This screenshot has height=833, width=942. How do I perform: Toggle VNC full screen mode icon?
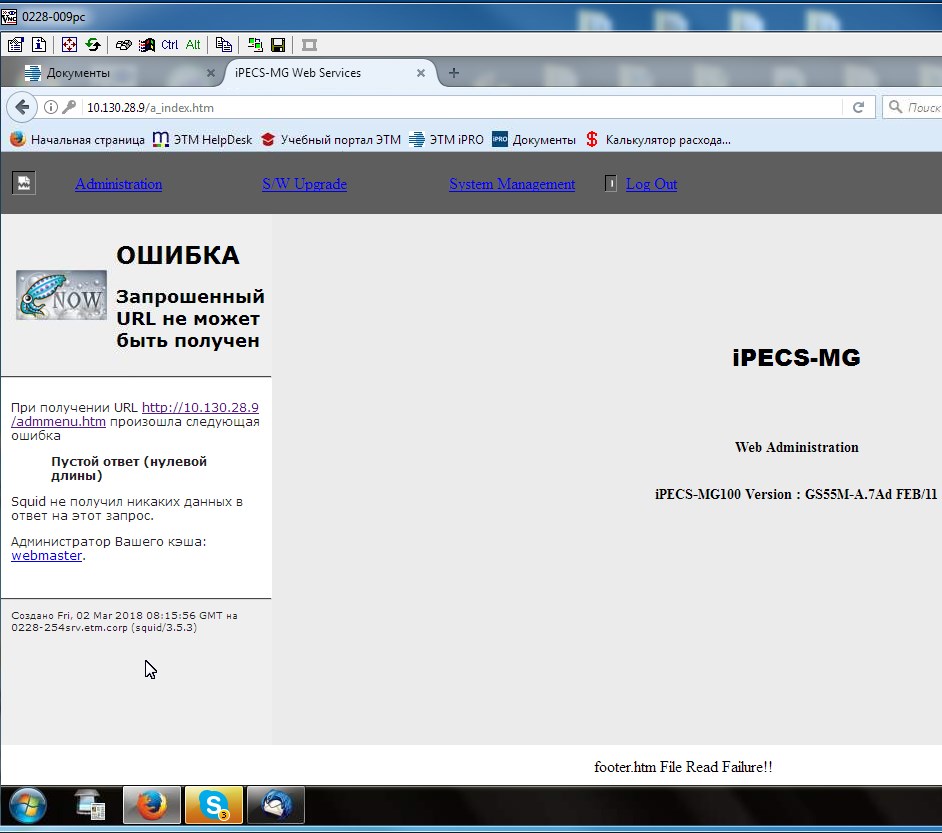point(69,45)
